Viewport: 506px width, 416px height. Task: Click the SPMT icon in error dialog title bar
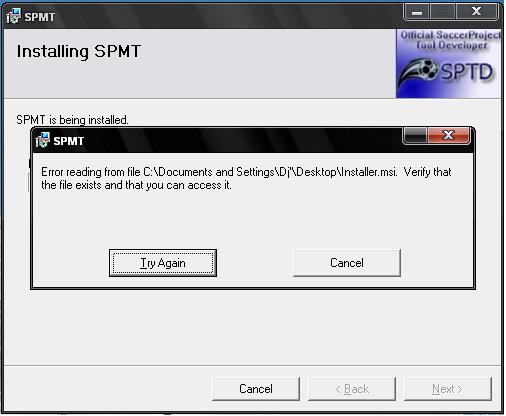click(x=42, y=140)
